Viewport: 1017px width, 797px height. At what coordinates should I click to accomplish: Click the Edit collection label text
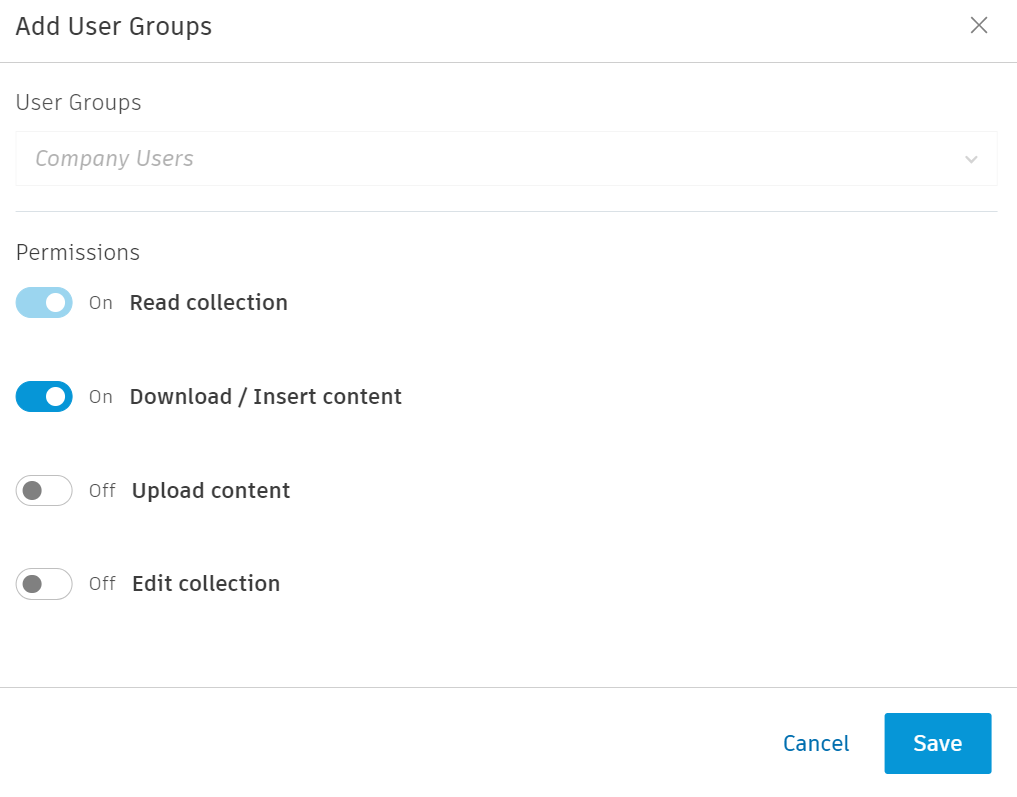206,584
